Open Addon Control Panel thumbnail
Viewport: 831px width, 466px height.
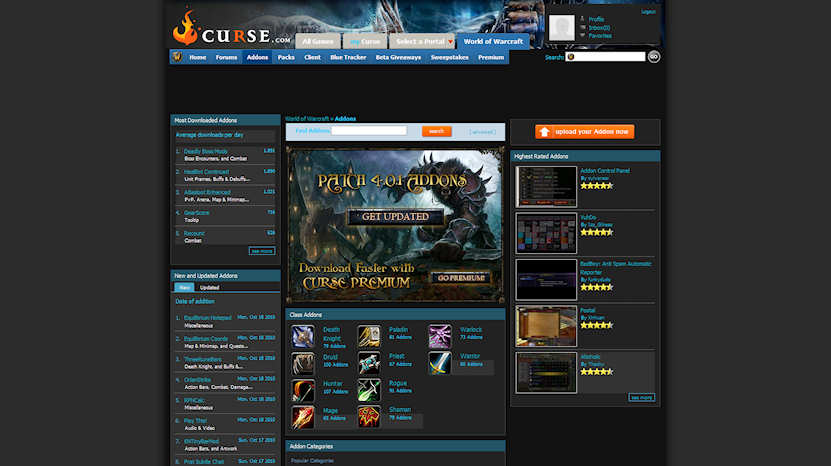tap(546, 187)
